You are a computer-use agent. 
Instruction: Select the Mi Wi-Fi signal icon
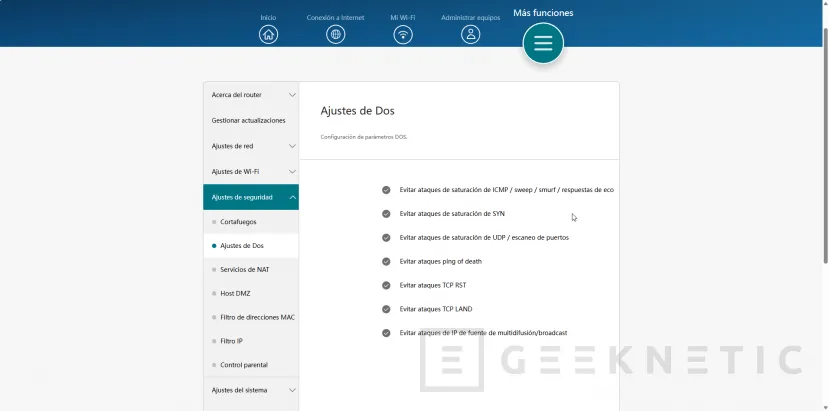(403, 34)
